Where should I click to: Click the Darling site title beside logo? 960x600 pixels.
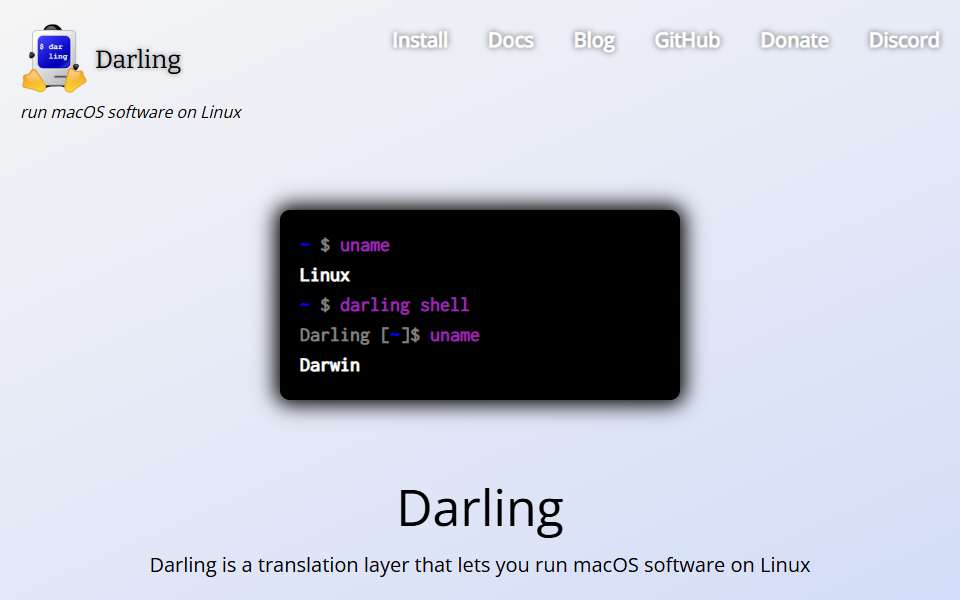(x=138, y=60)
